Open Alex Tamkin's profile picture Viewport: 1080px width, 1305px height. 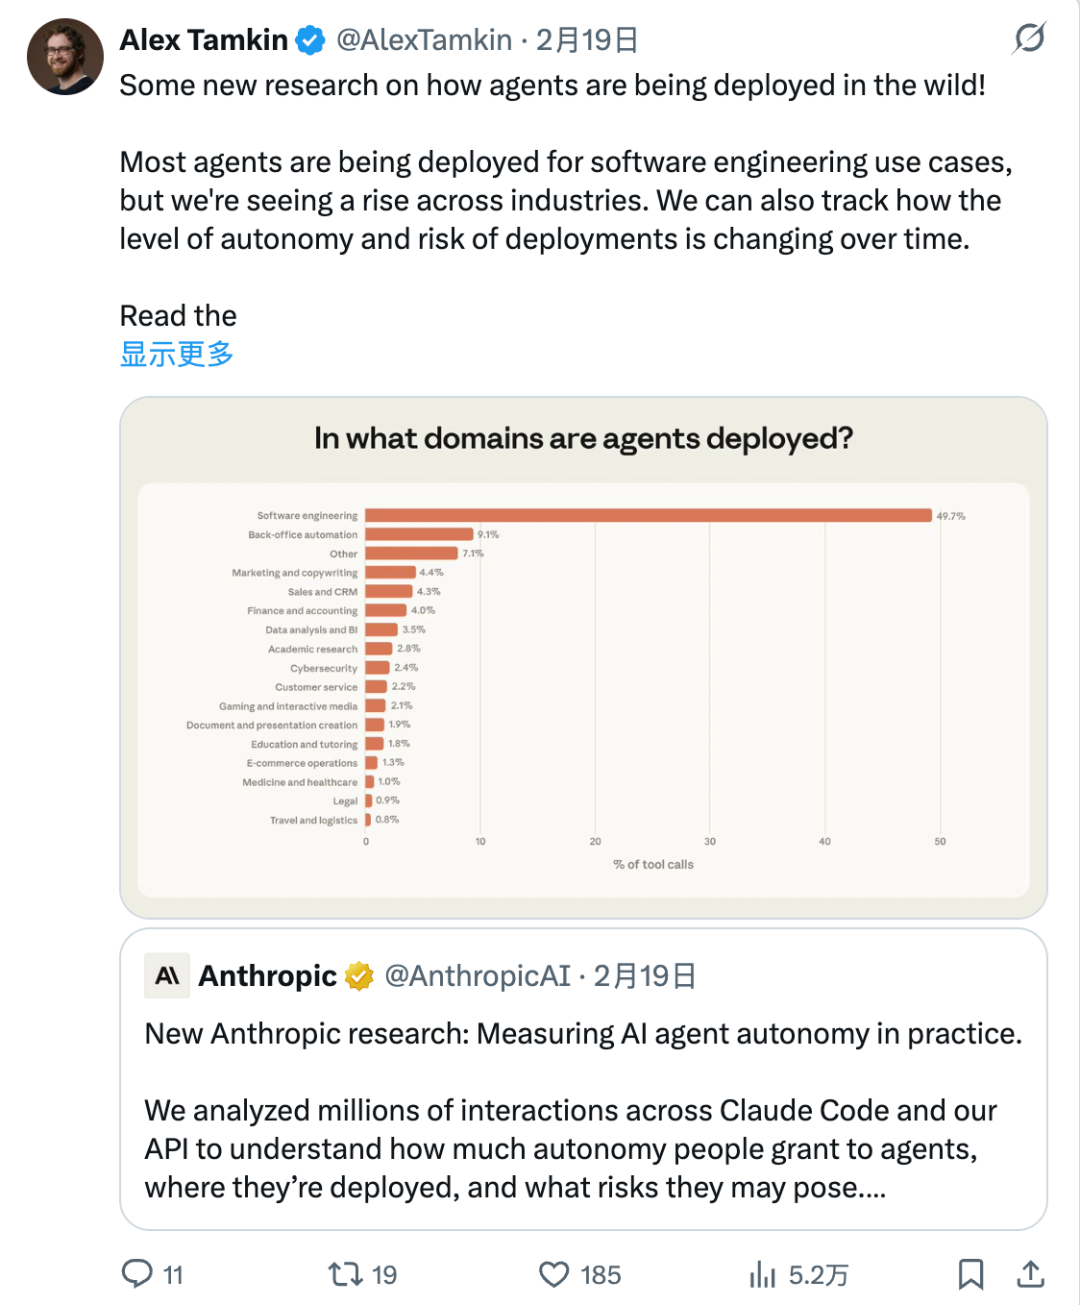[65, 57]
